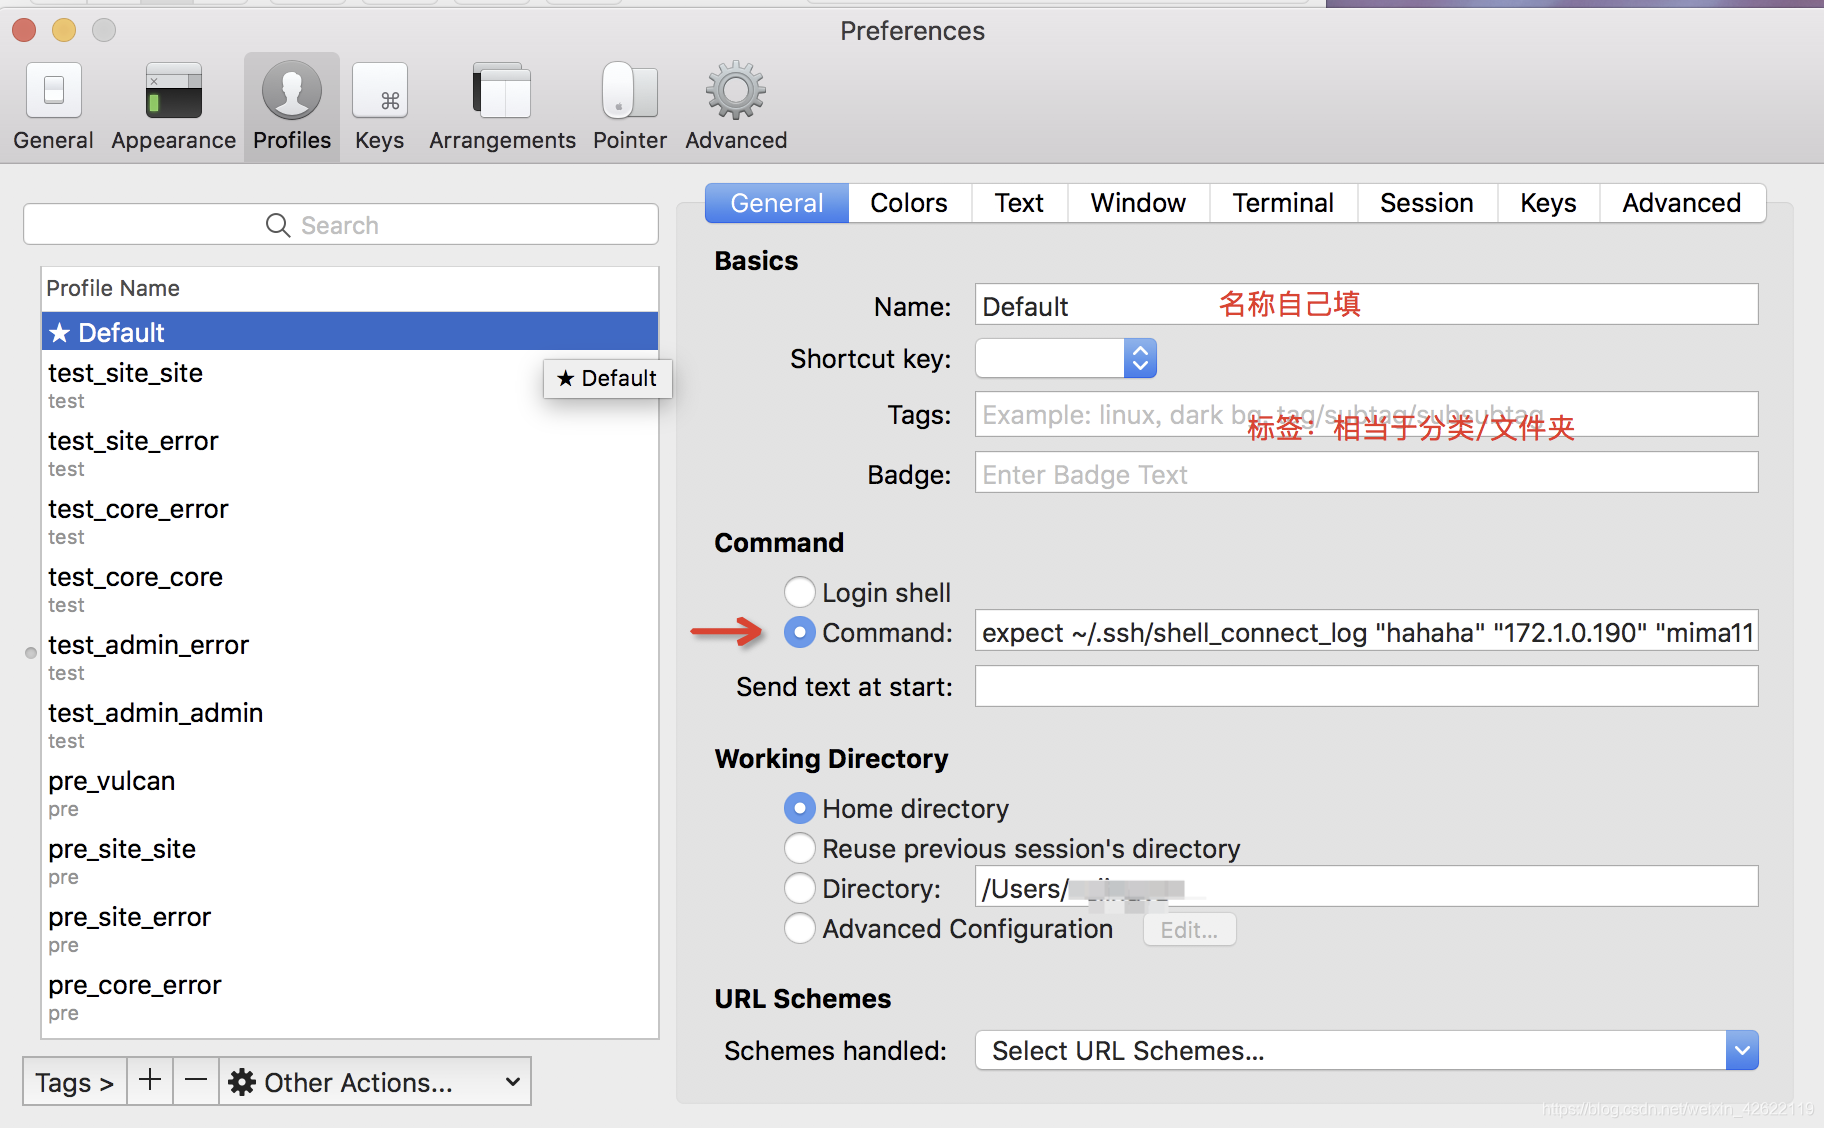Viewport: 1824px width, 1128px height.
Task: Open the Select URL Schemes dropdown
Action: point(1367,1050)
